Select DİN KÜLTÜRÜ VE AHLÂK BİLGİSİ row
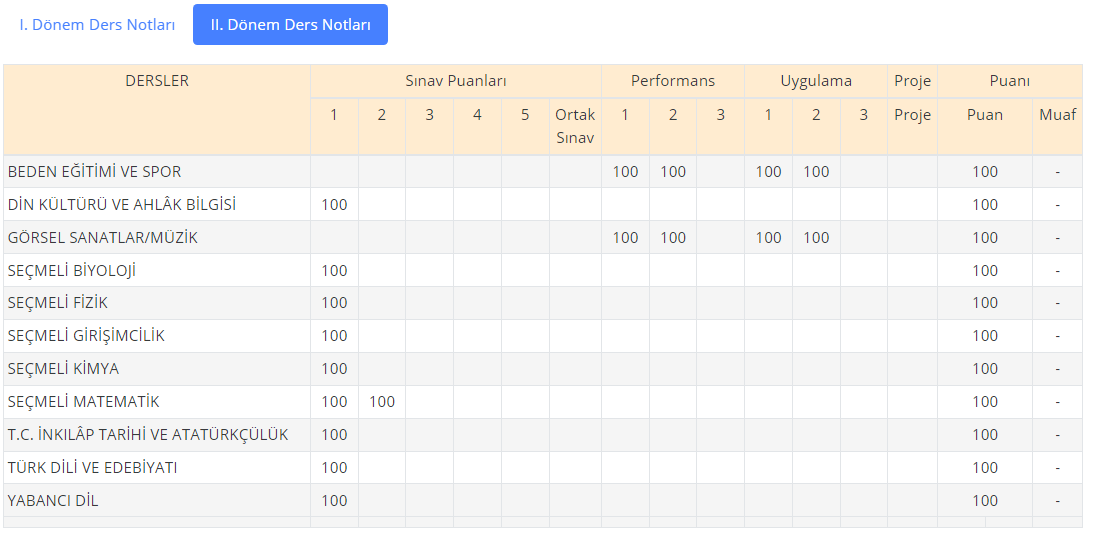The image size is (1094, 550). (x=543, y=205)
